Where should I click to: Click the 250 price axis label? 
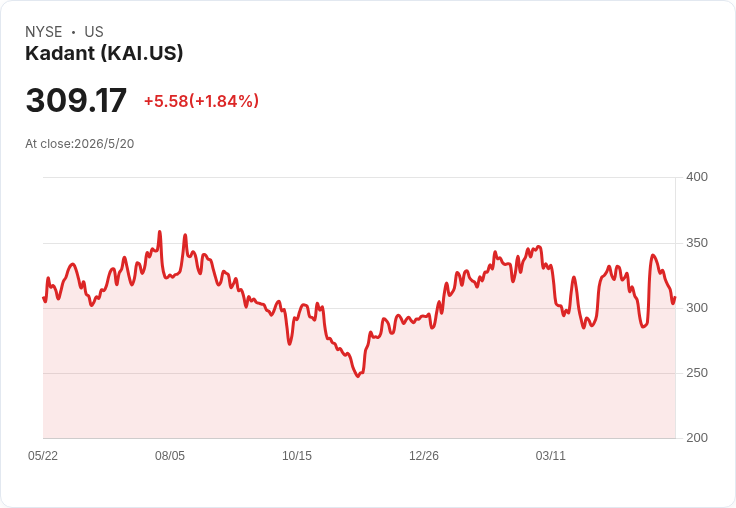click(697, 373)
